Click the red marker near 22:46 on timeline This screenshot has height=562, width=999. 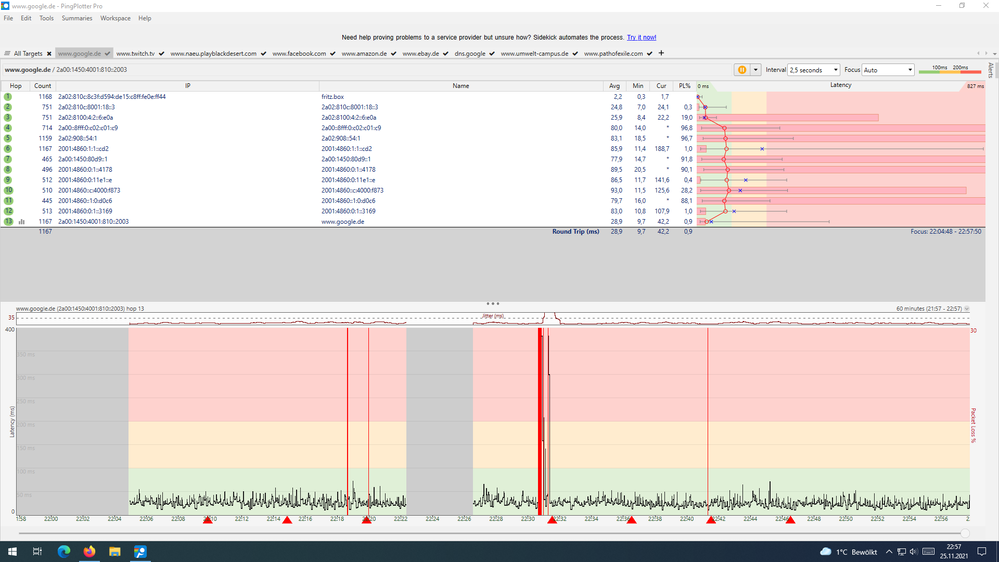tap(790, 520)
